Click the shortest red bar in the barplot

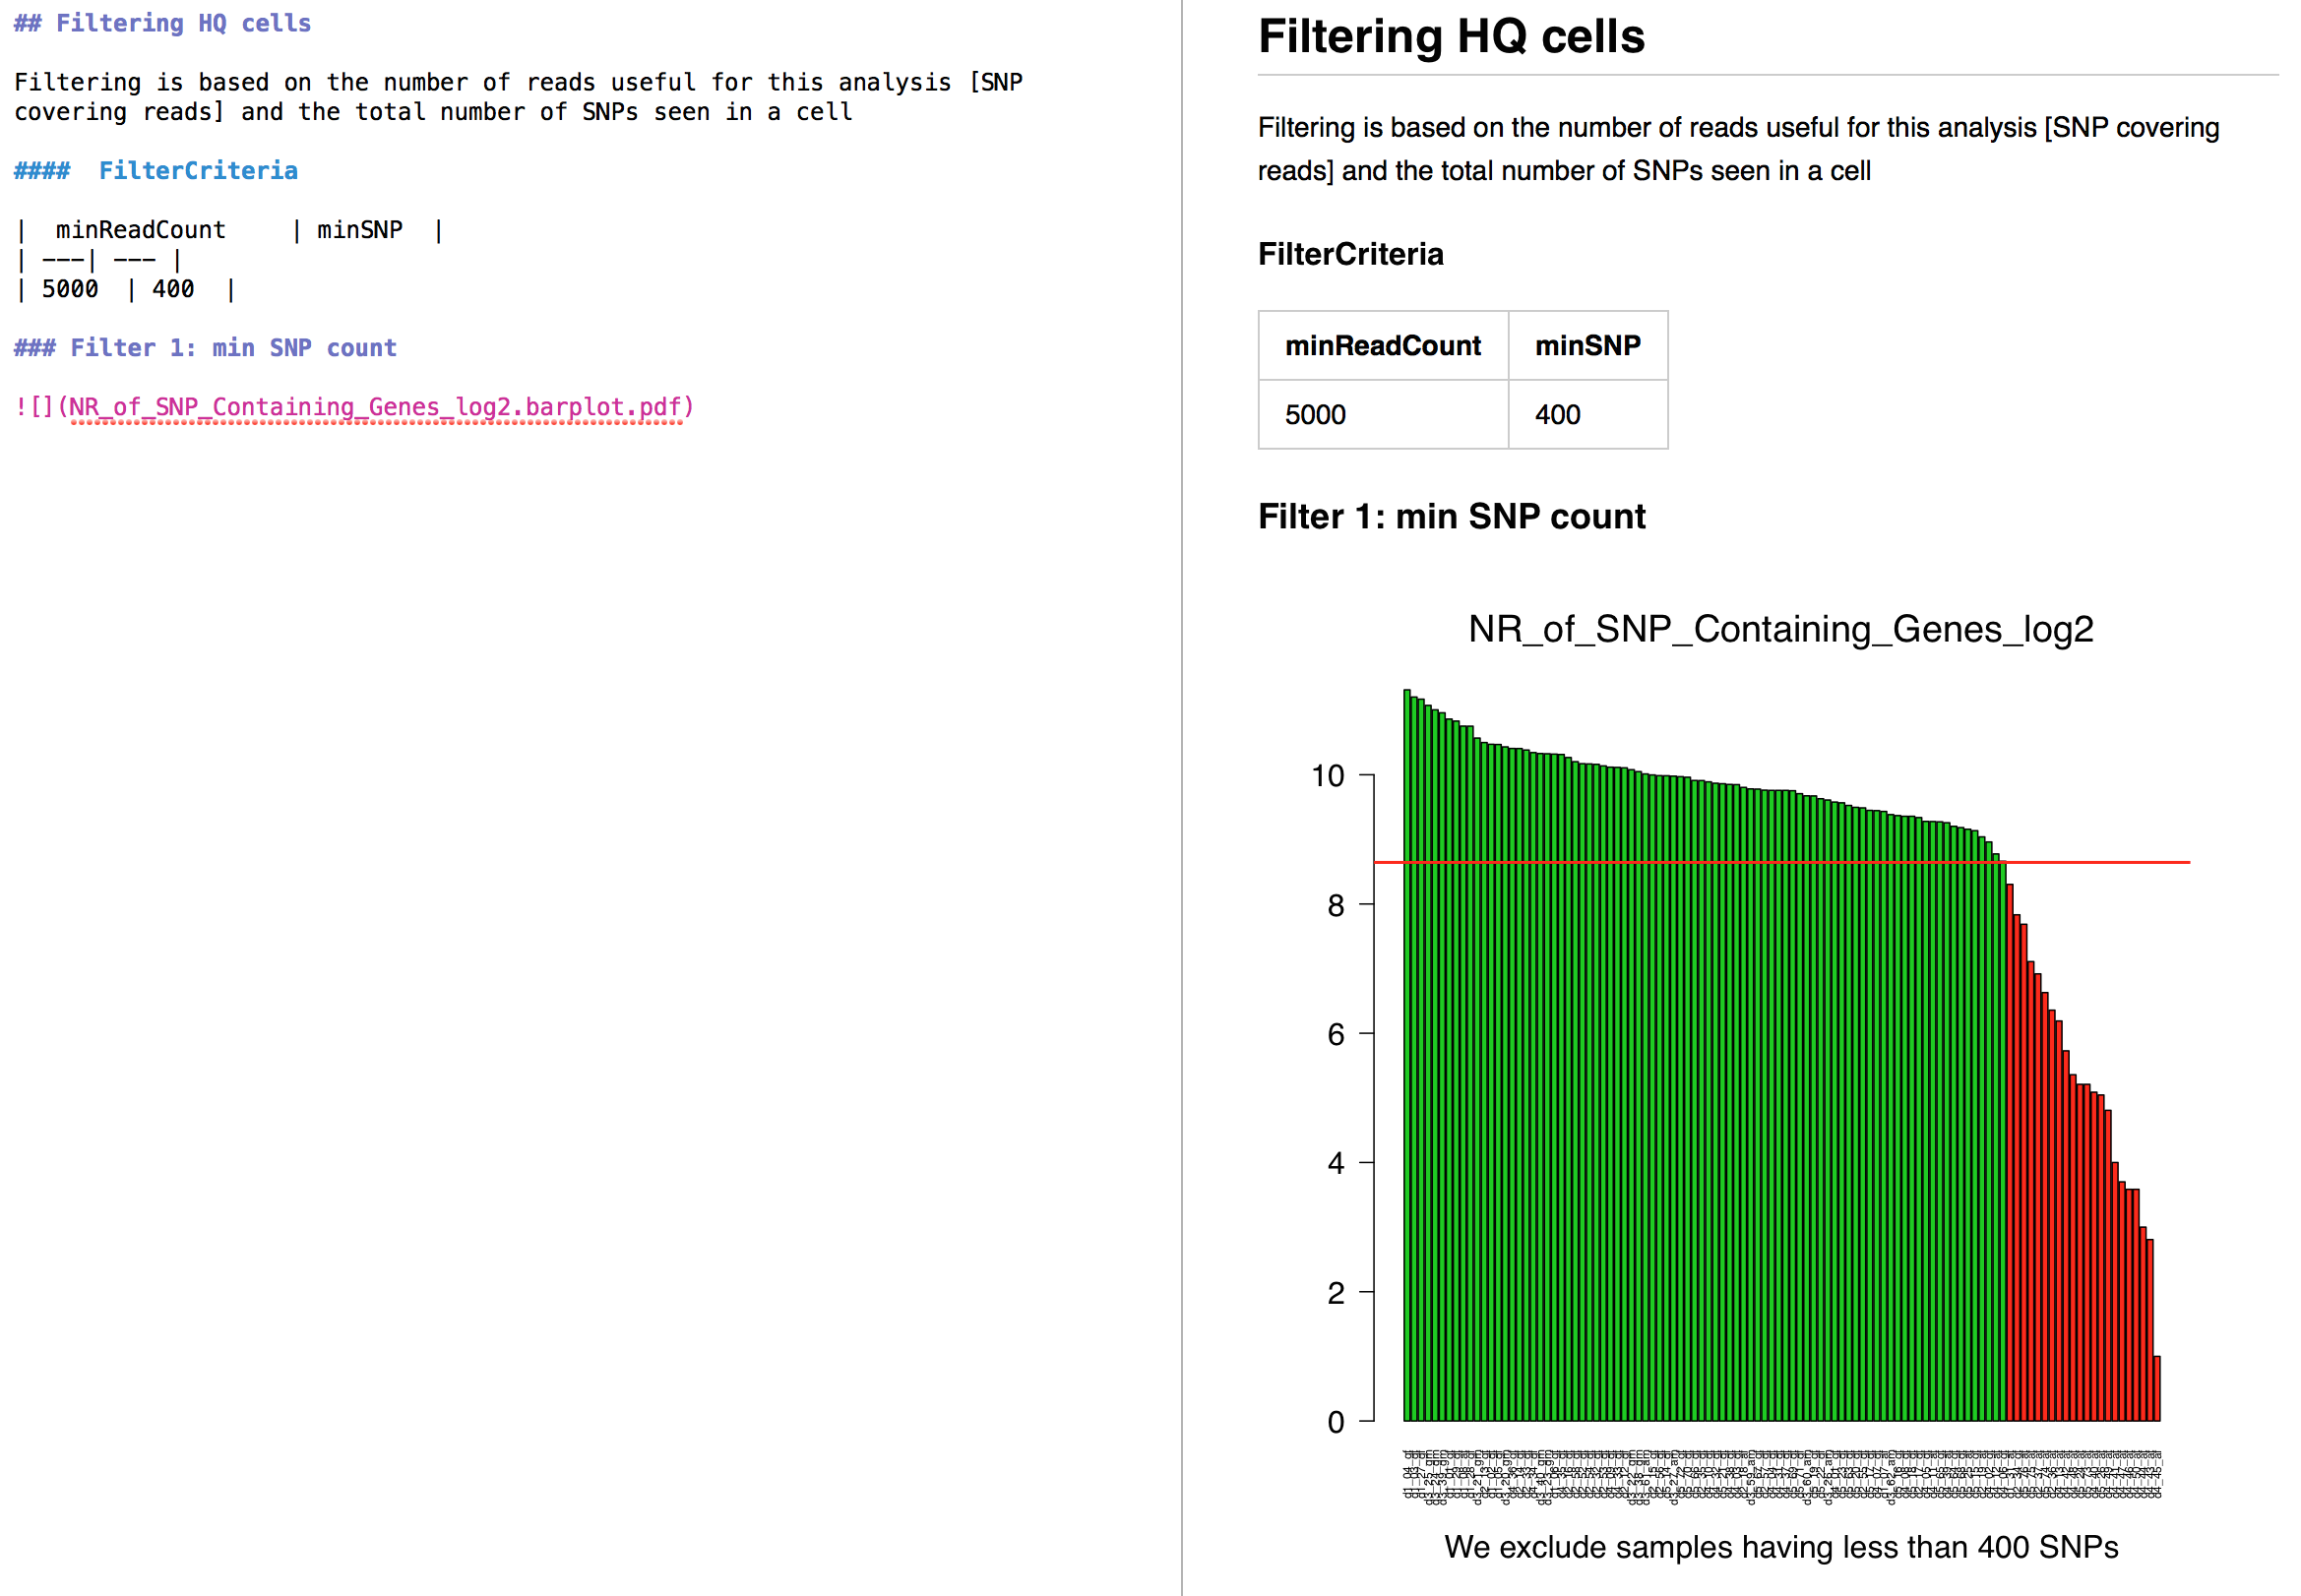pyautogui.click(x=2156, y=1388)
